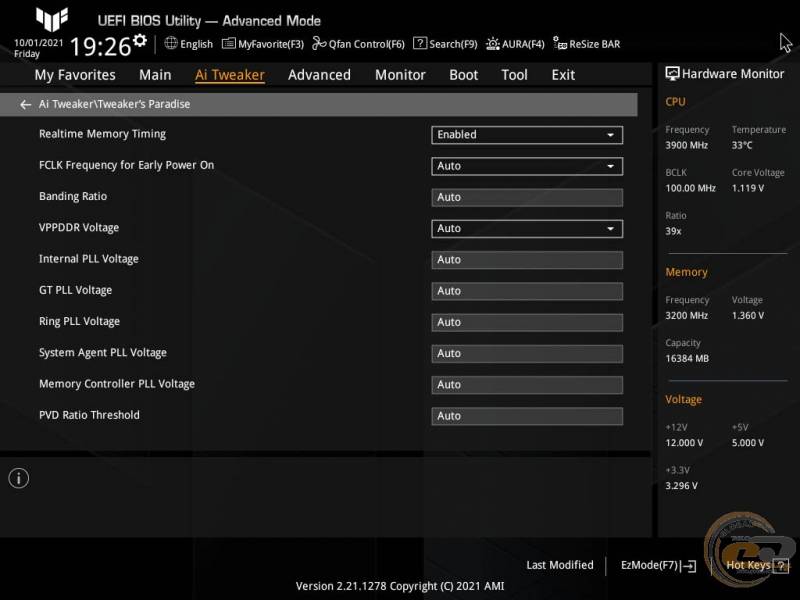Open Qfan Control(F6)

point(358,44)
